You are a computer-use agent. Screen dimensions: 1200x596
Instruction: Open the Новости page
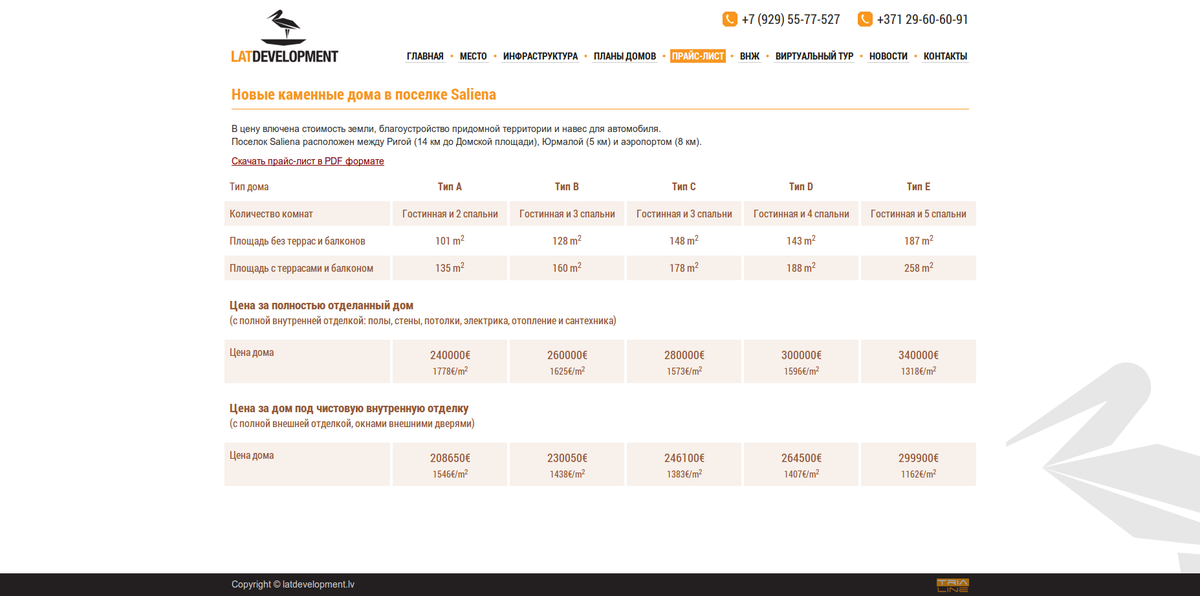pyautogui.click(x=888, y=57)
